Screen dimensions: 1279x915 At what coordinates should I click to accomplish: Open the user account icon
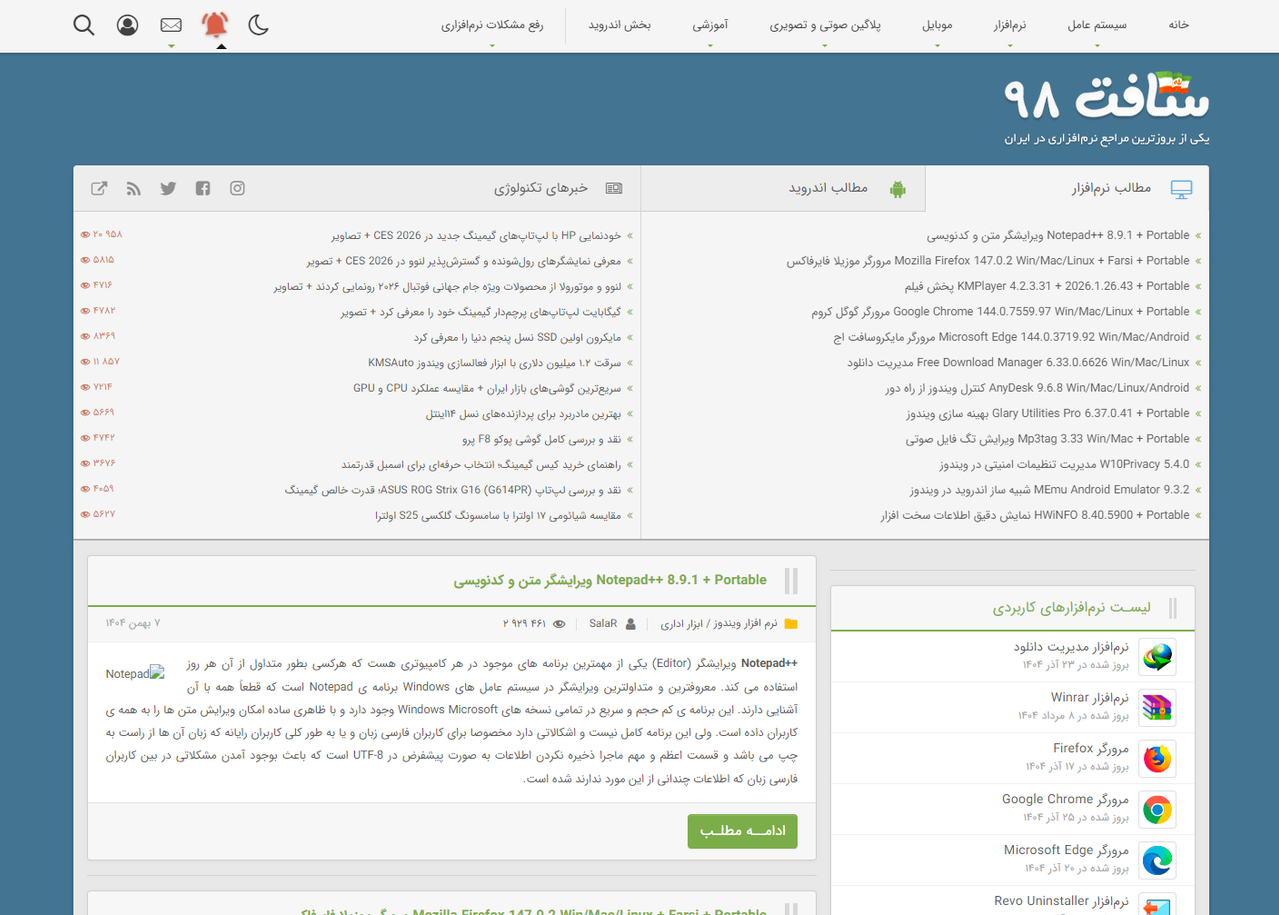127,25
